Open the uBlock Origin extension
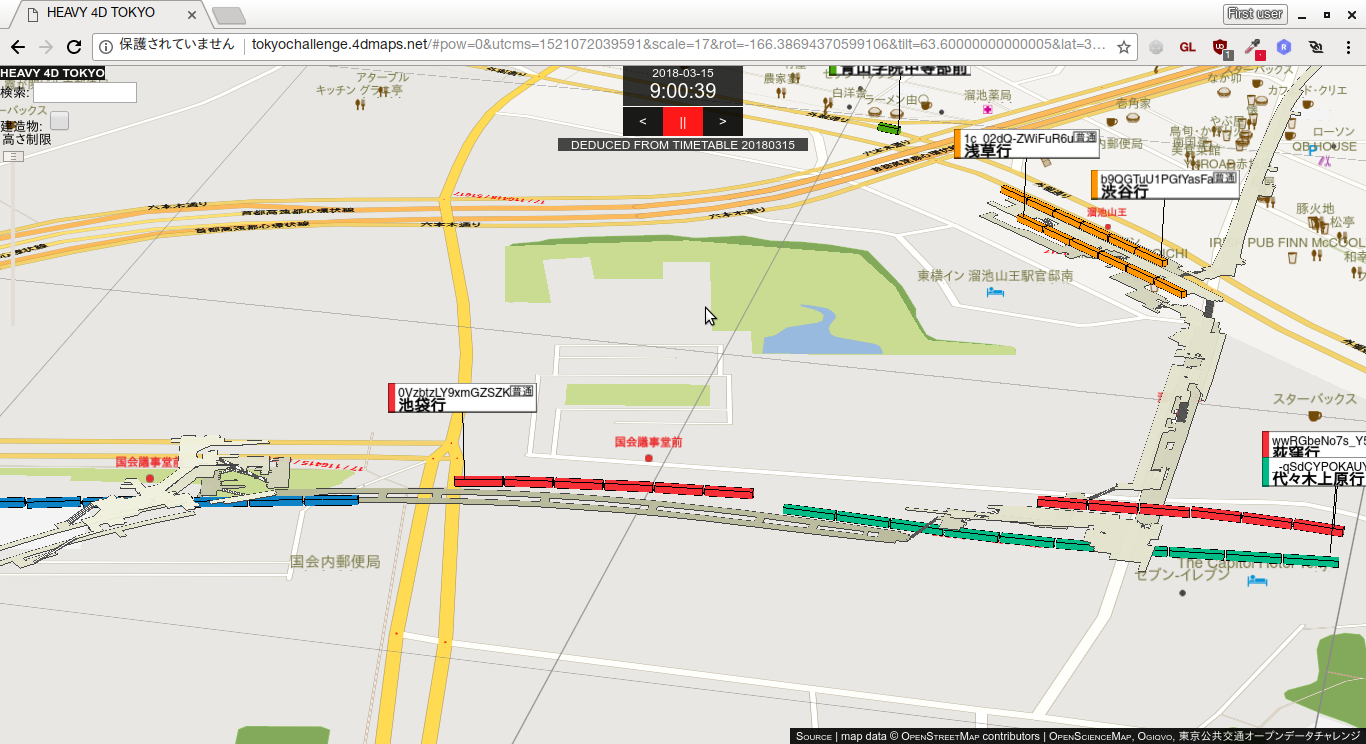Screen dimensions: 1366x744 pos(1221,47)
